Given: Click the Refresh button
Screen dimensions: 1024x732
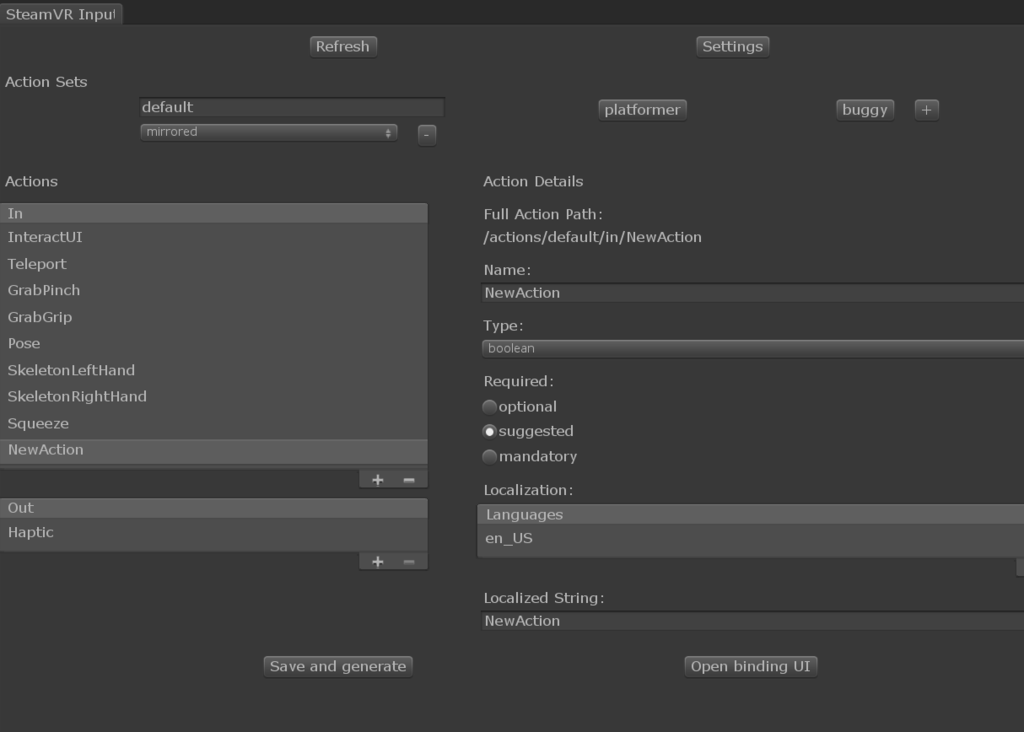Looking at the screenshot, I should click(343, 46).
